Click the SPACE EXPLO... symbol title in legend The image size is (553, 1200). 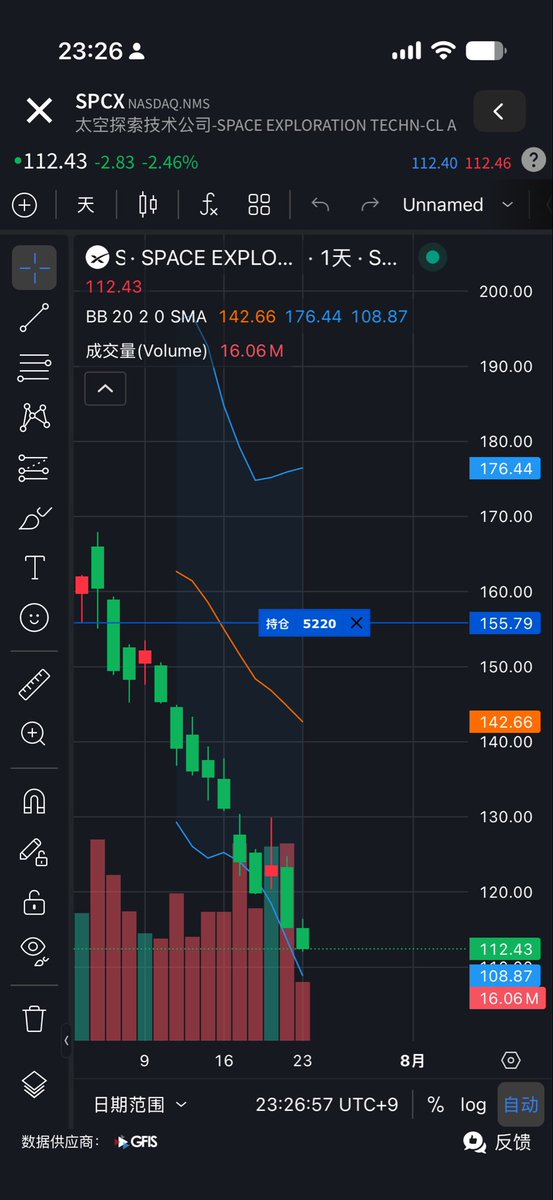[218, 258]
